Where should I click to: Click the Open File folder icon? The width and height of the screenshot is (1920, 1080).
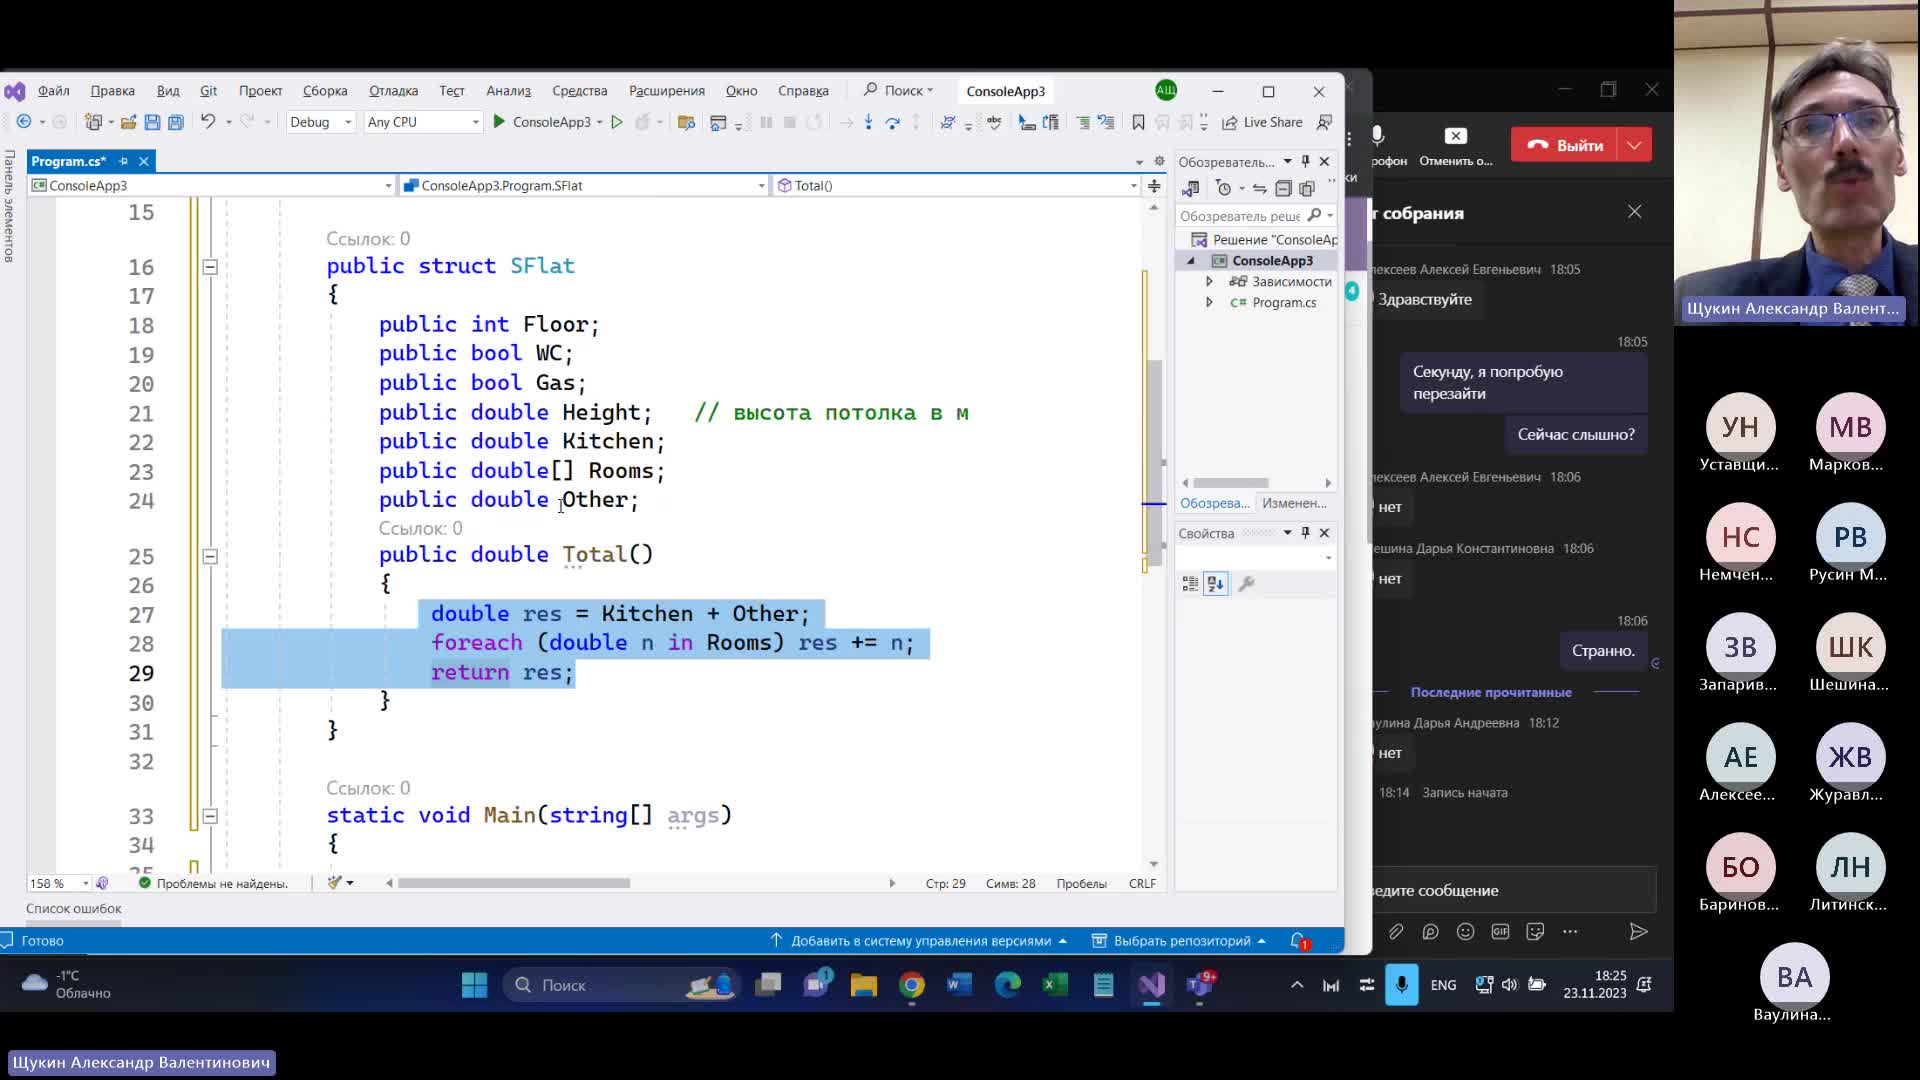pos(128,122)
